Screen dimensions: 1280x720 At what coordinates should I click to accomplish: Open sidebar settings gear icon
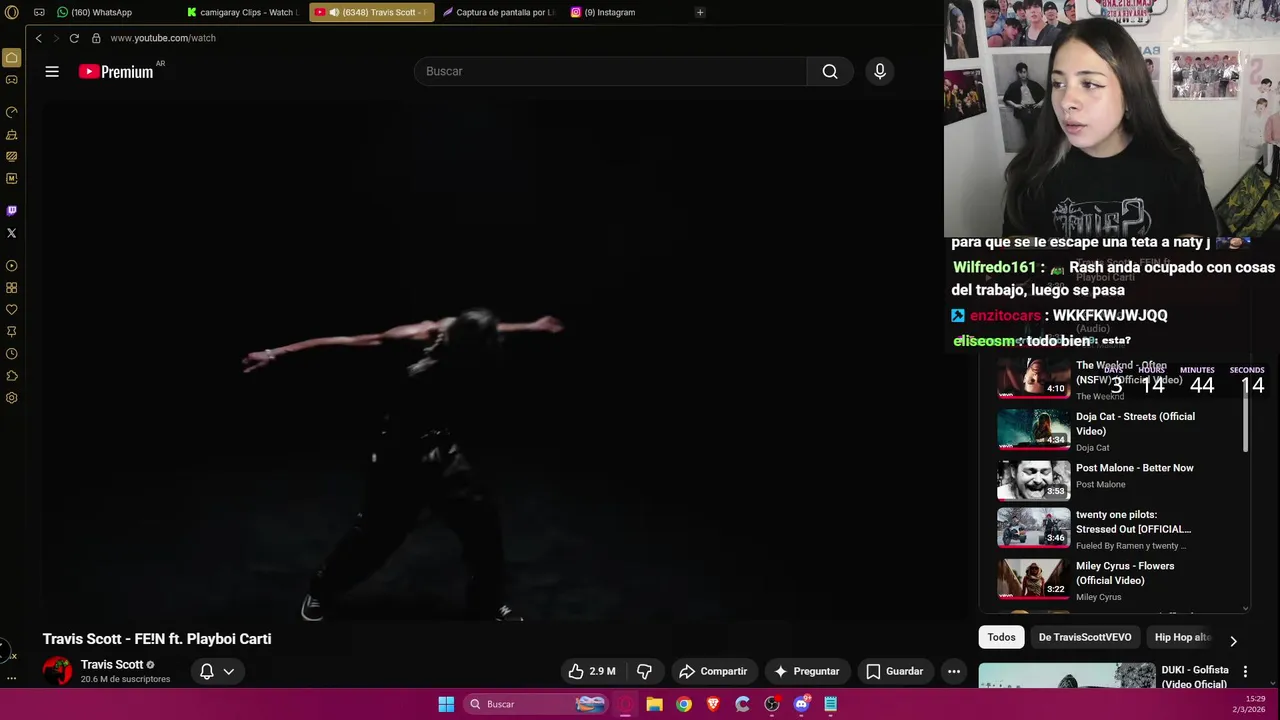pos(12,398)
